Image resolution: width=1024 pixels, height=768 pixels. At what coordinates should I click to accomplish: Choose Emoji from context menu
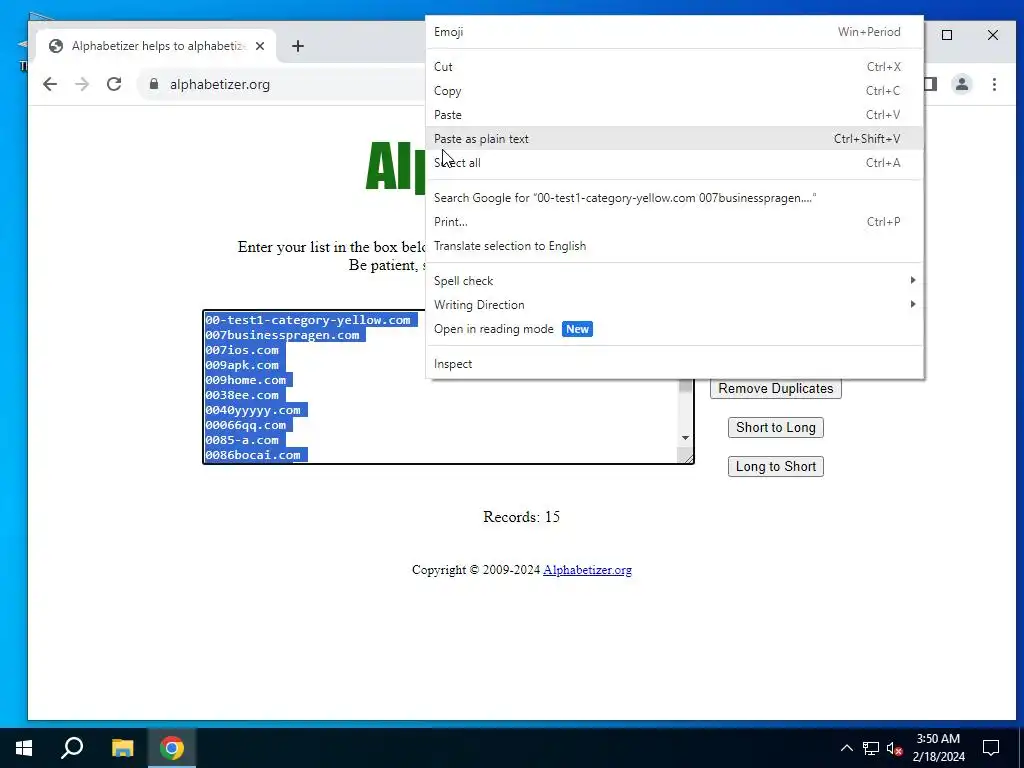(674, 32)
